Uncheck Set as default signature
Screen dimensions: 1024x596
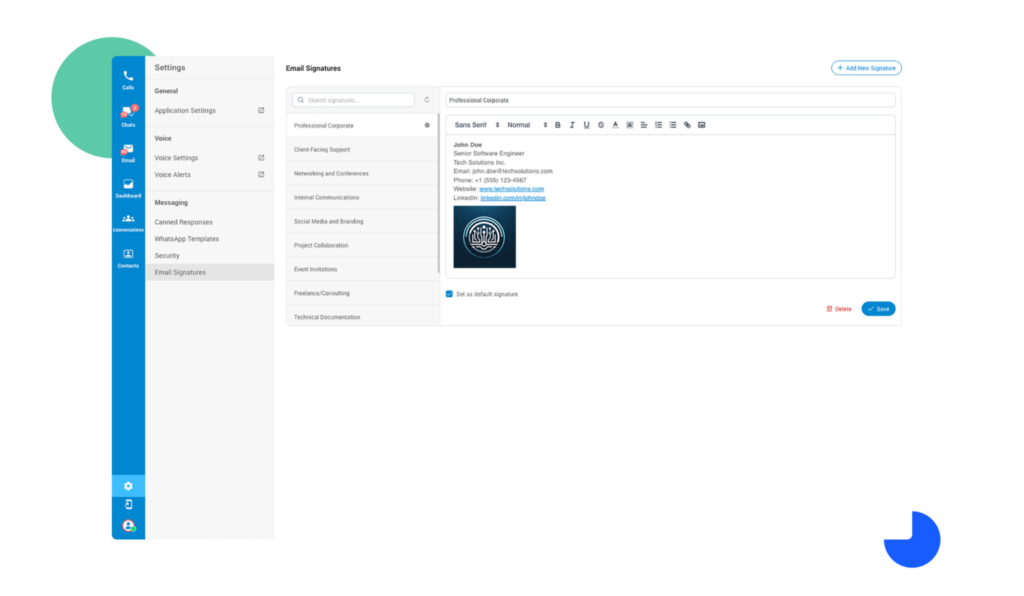click(x=449, y=293)
